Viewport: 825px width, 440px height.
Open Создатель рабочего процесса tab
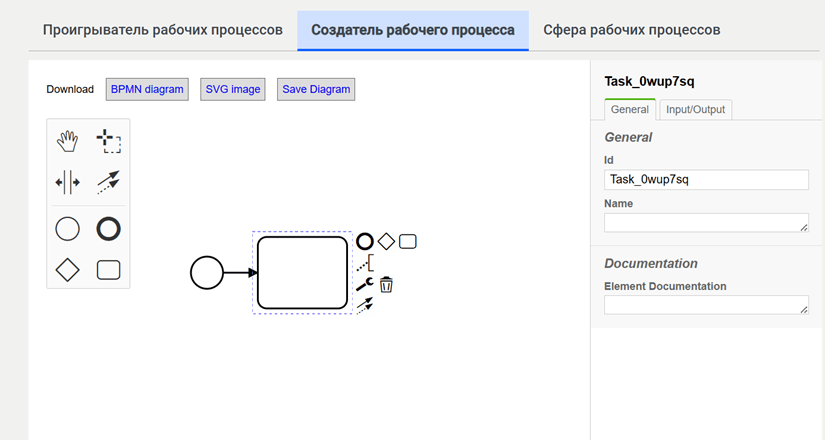[413, 30]
